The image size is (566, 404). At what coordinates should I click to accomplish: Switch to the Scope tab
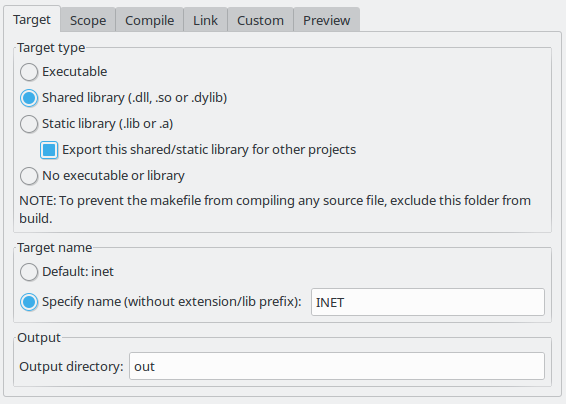[x=88, y=20]
